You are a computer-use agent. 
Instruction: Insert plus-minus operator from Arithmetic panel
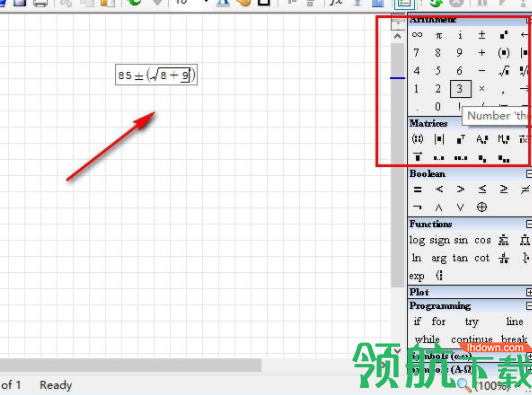482,35
